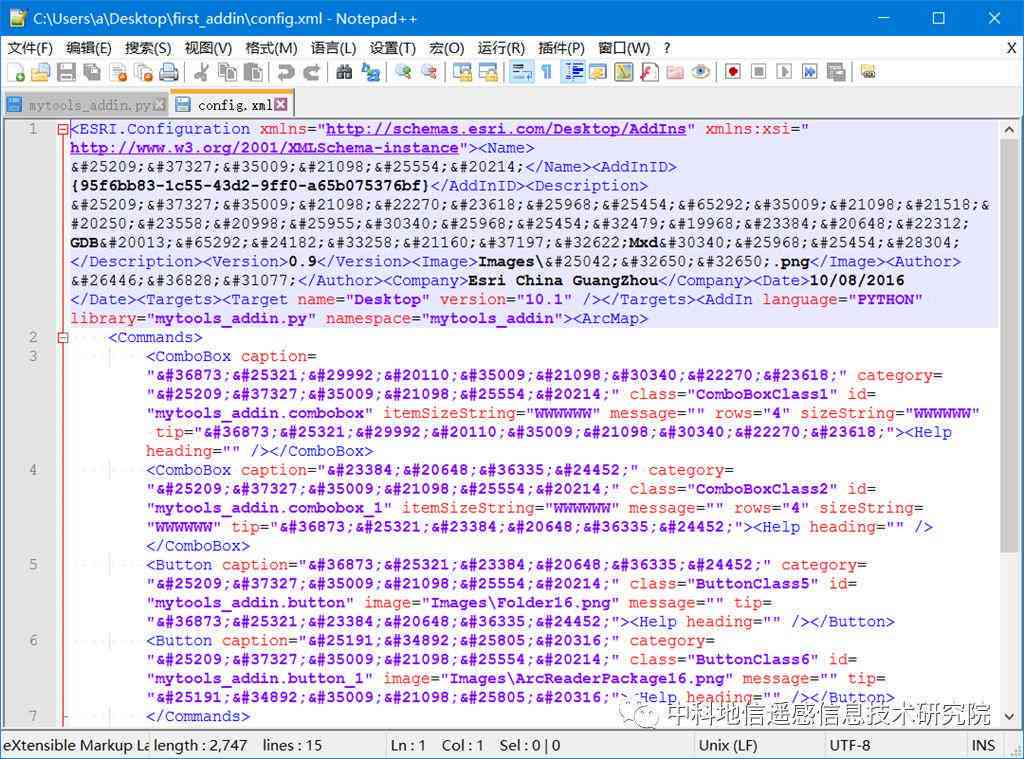The height and width of the screenshot is (759, 1024).
Task: Zoom in on the editor text
Action: point(404,72)
